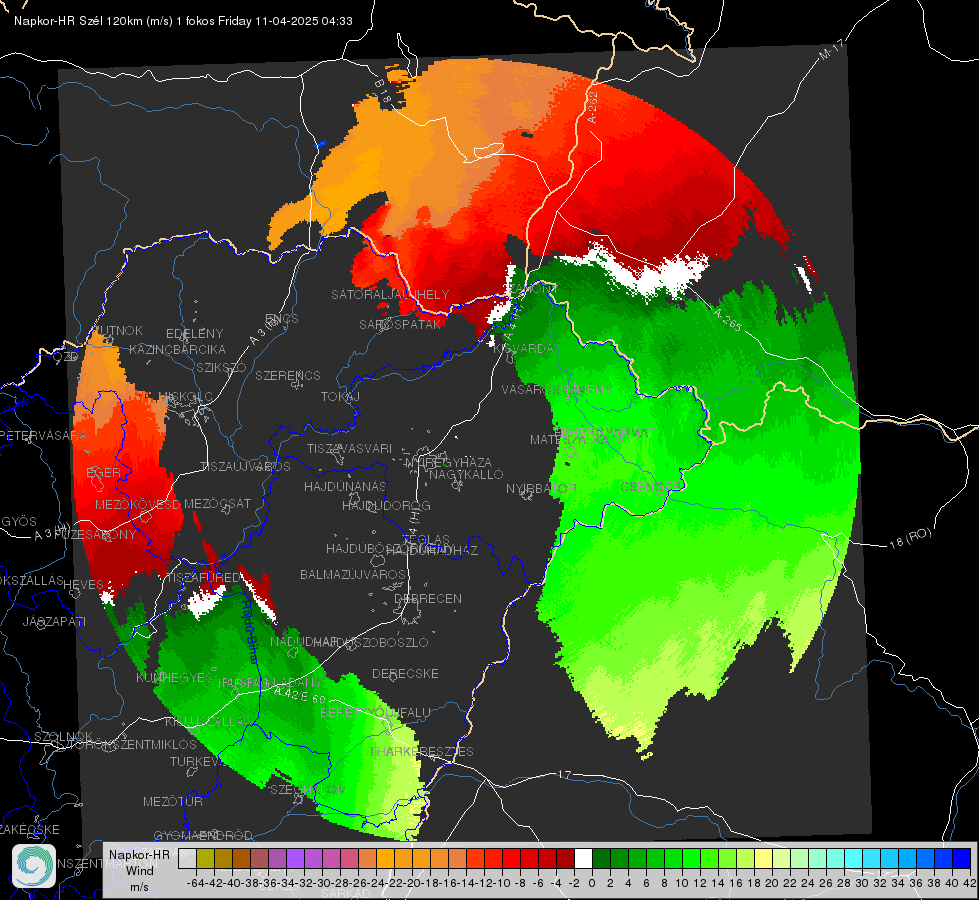Image resolution: width=979 pixels, height=900 pixels.
Task: Click the SAROSPATAK label
Action: (400, 324)
